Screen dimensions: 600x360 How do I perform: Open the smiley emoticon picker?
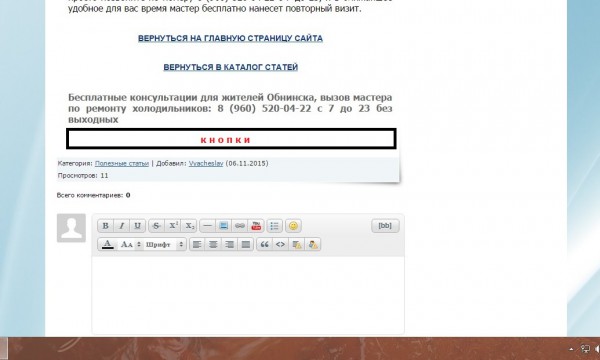pos(293,226)
